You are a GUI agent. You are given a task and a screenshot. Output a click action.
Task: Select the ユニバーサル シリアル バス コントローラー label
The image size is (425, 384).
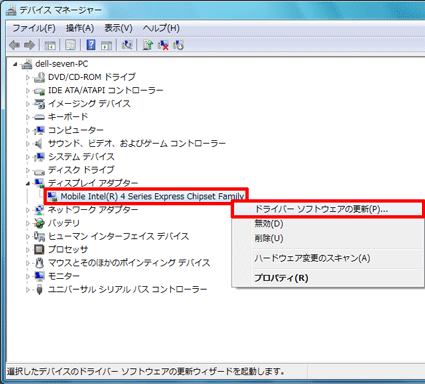(x=127, y=289)
